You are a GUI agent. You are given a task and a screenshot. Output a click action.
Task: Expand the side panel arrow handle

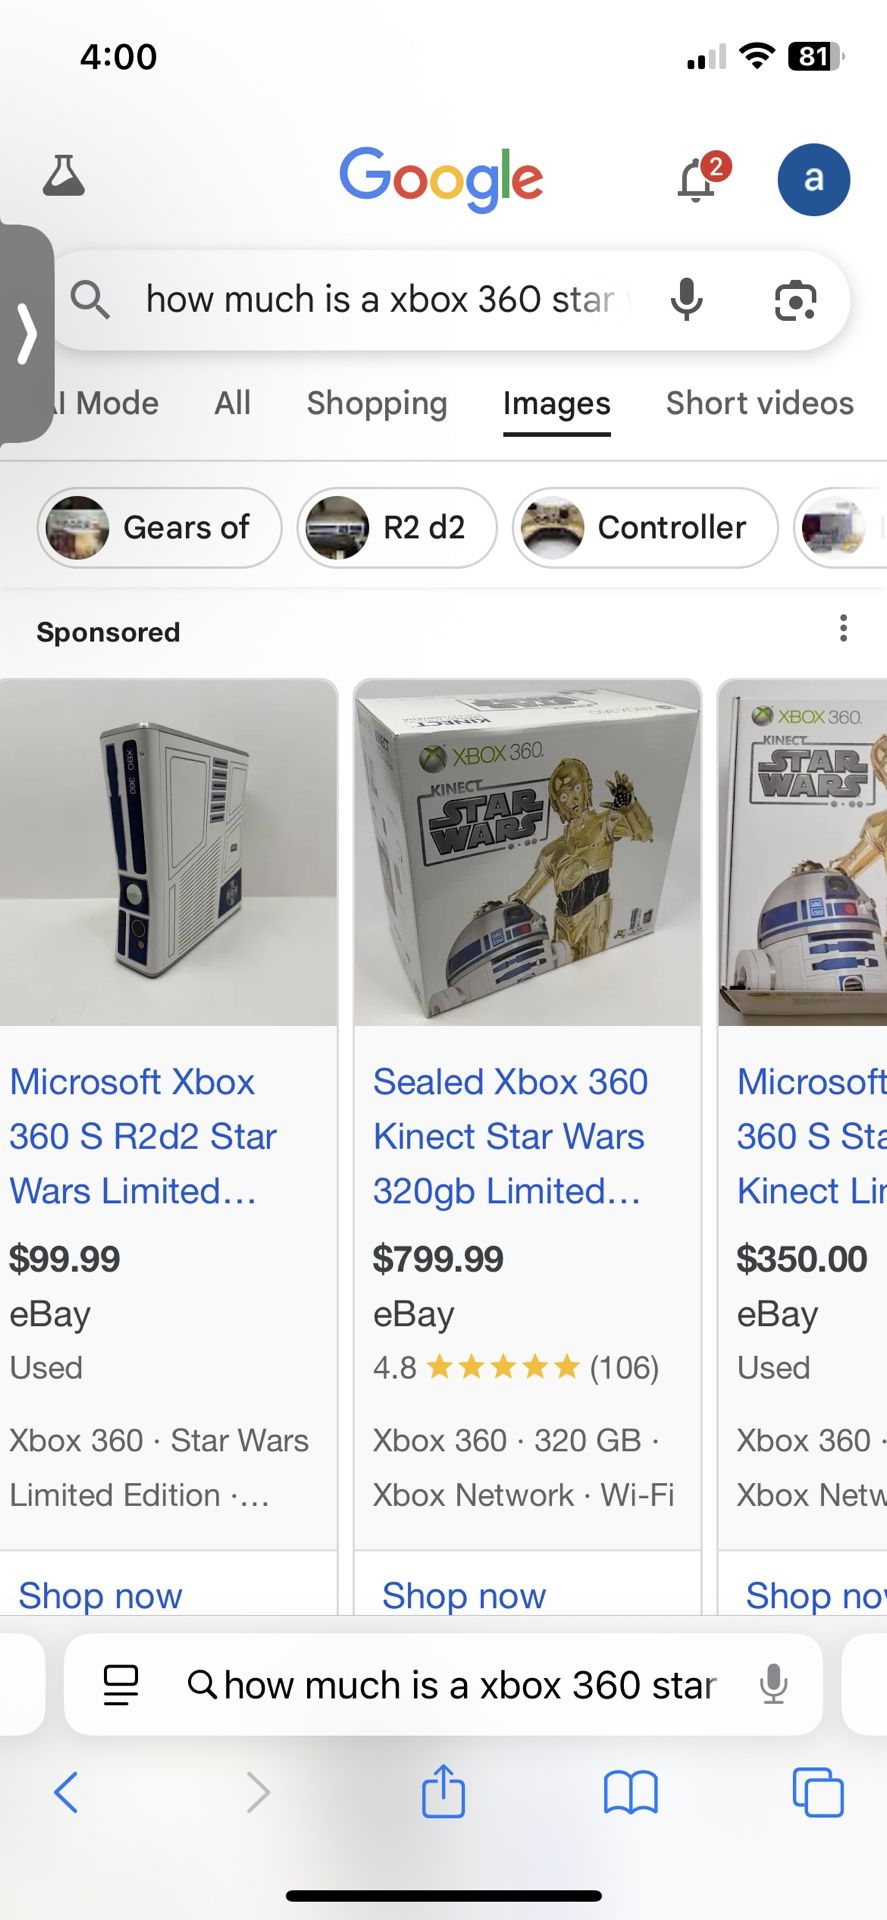tap(26, 334)
